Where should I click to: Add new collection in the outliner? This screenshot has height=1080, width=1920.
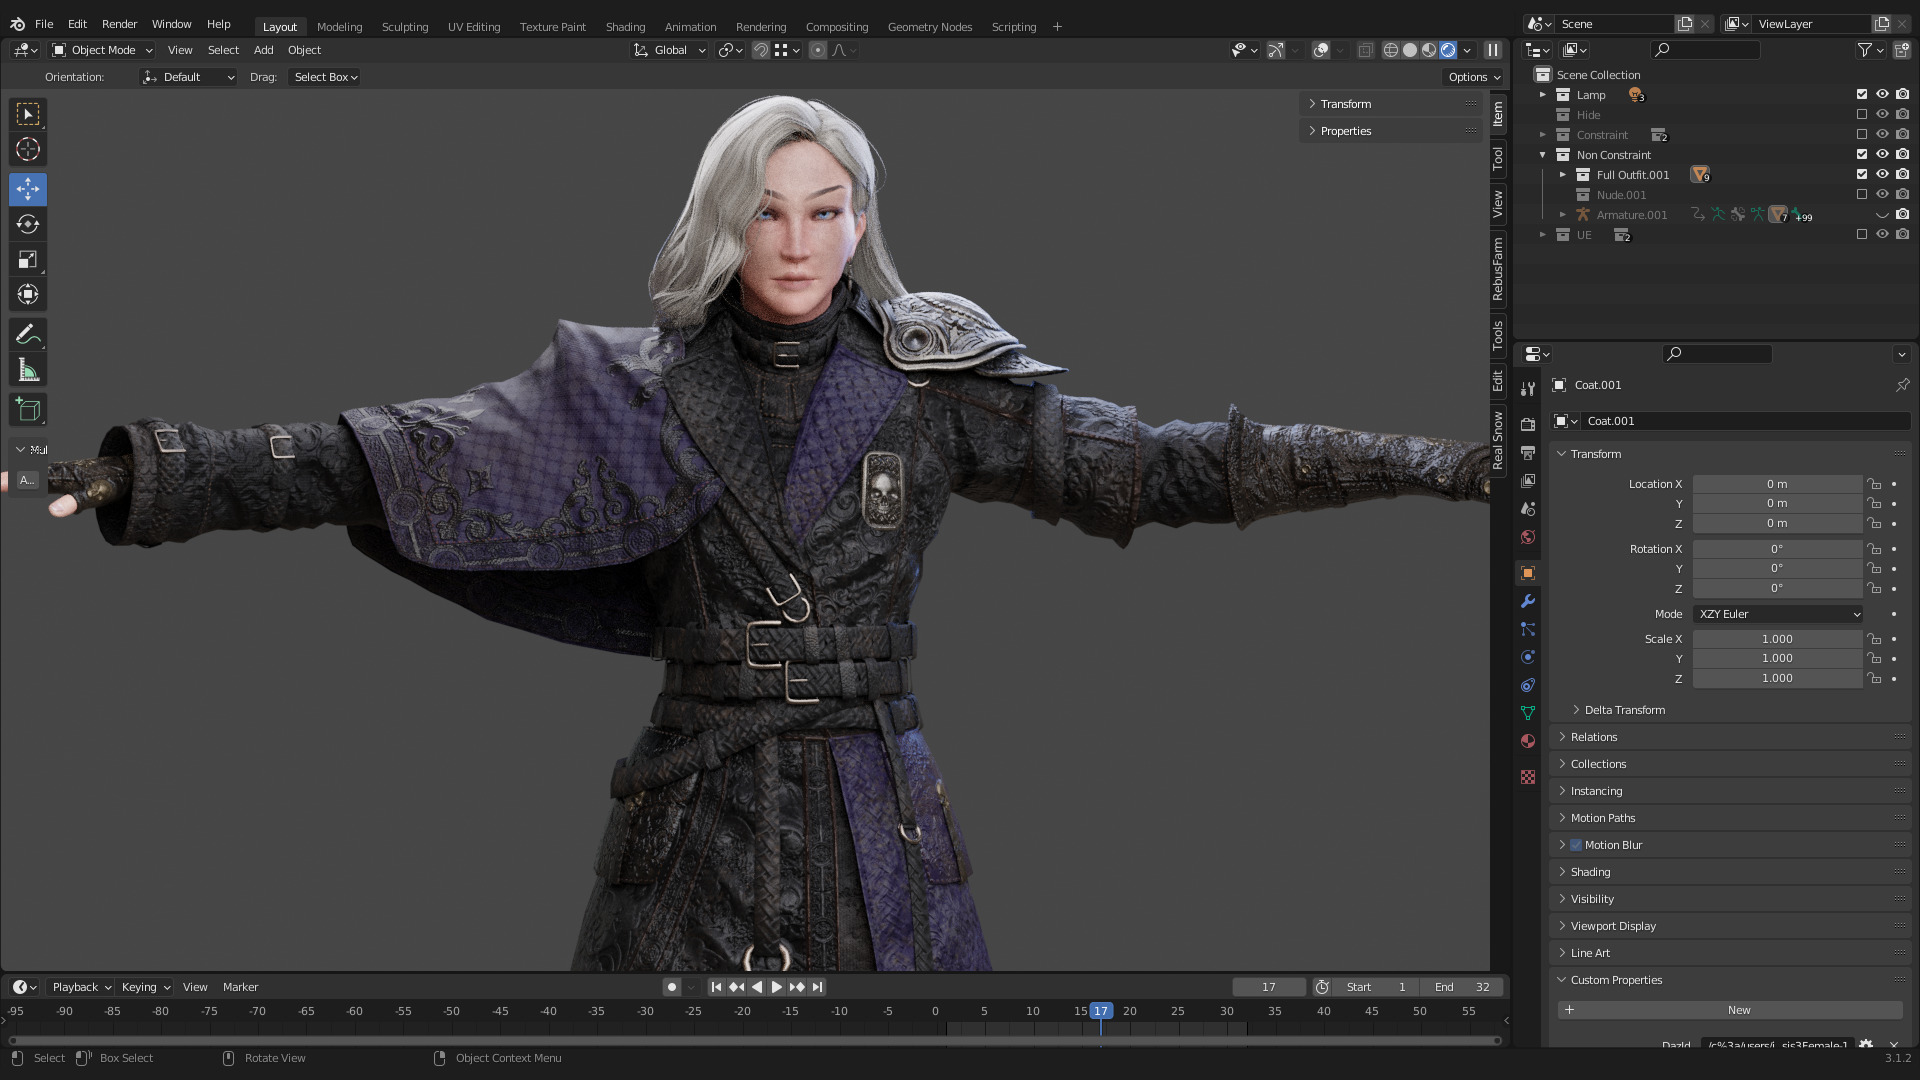click(1901, 50)
